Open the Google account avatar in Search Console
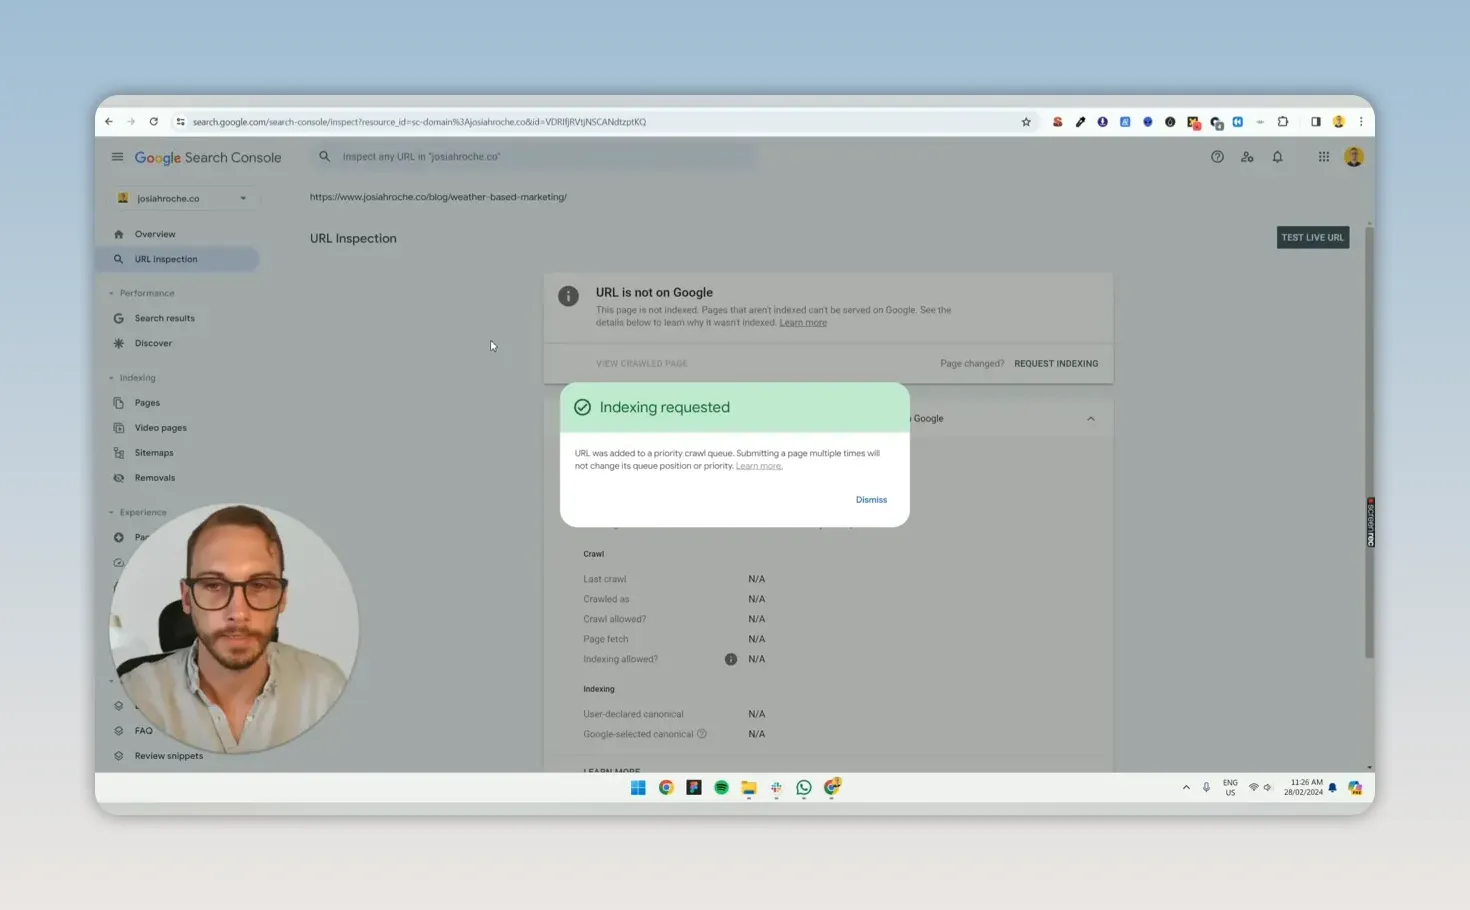This screenshot has height=910, width=1470. click(x=1354, y=157)
